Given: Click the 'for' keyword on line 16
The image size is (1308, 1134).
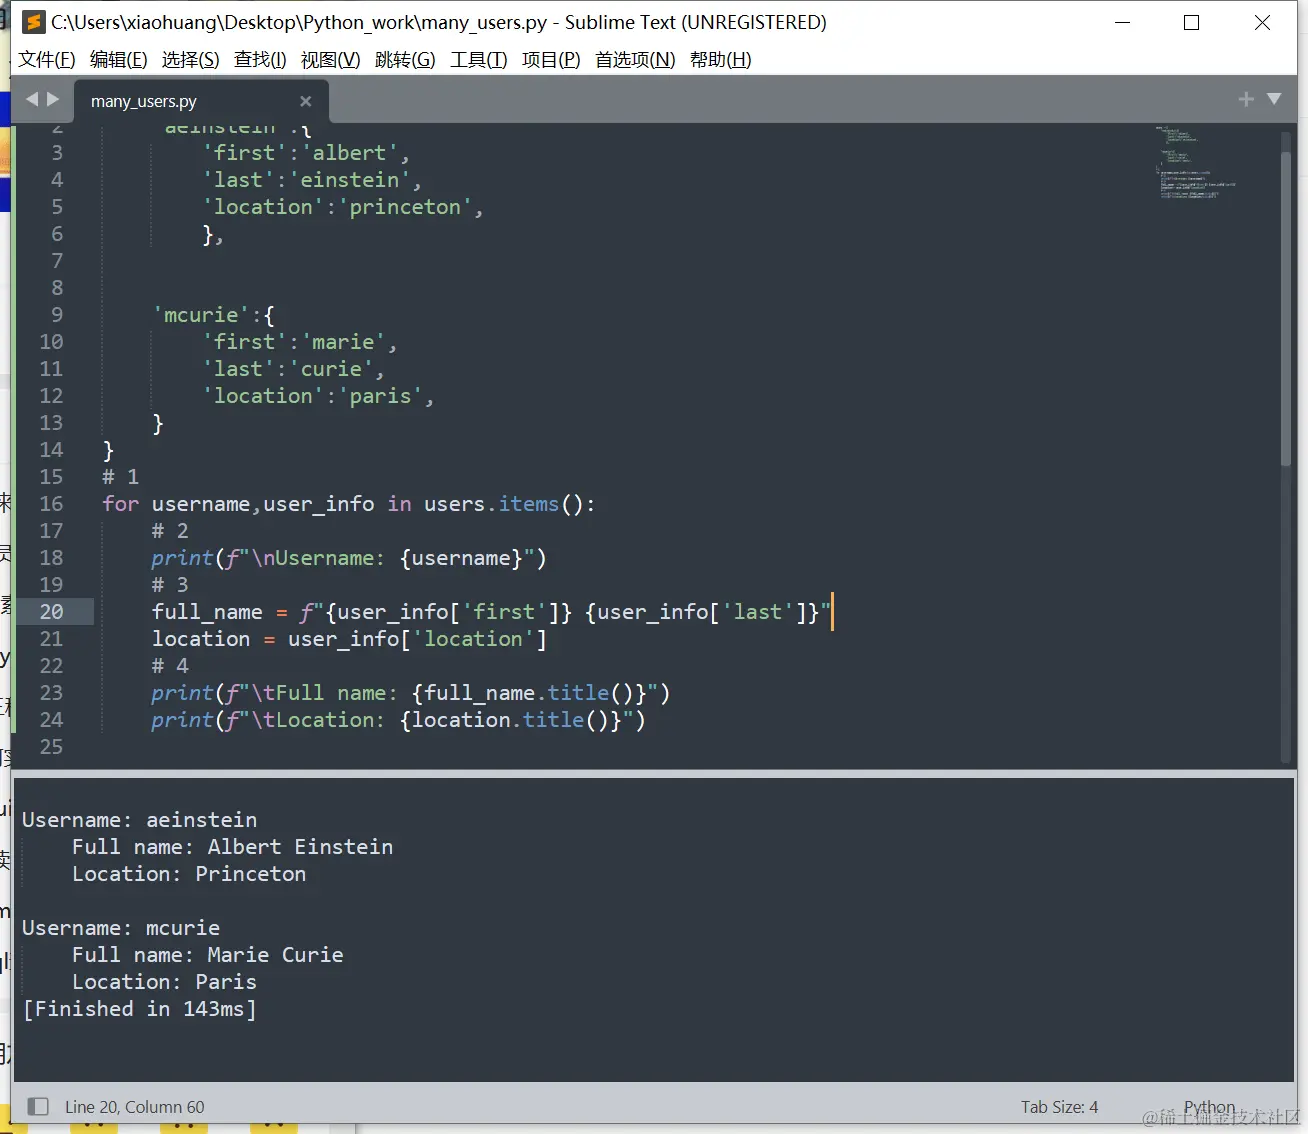Looking at the screenshot, I should click(x=120, y=504).
